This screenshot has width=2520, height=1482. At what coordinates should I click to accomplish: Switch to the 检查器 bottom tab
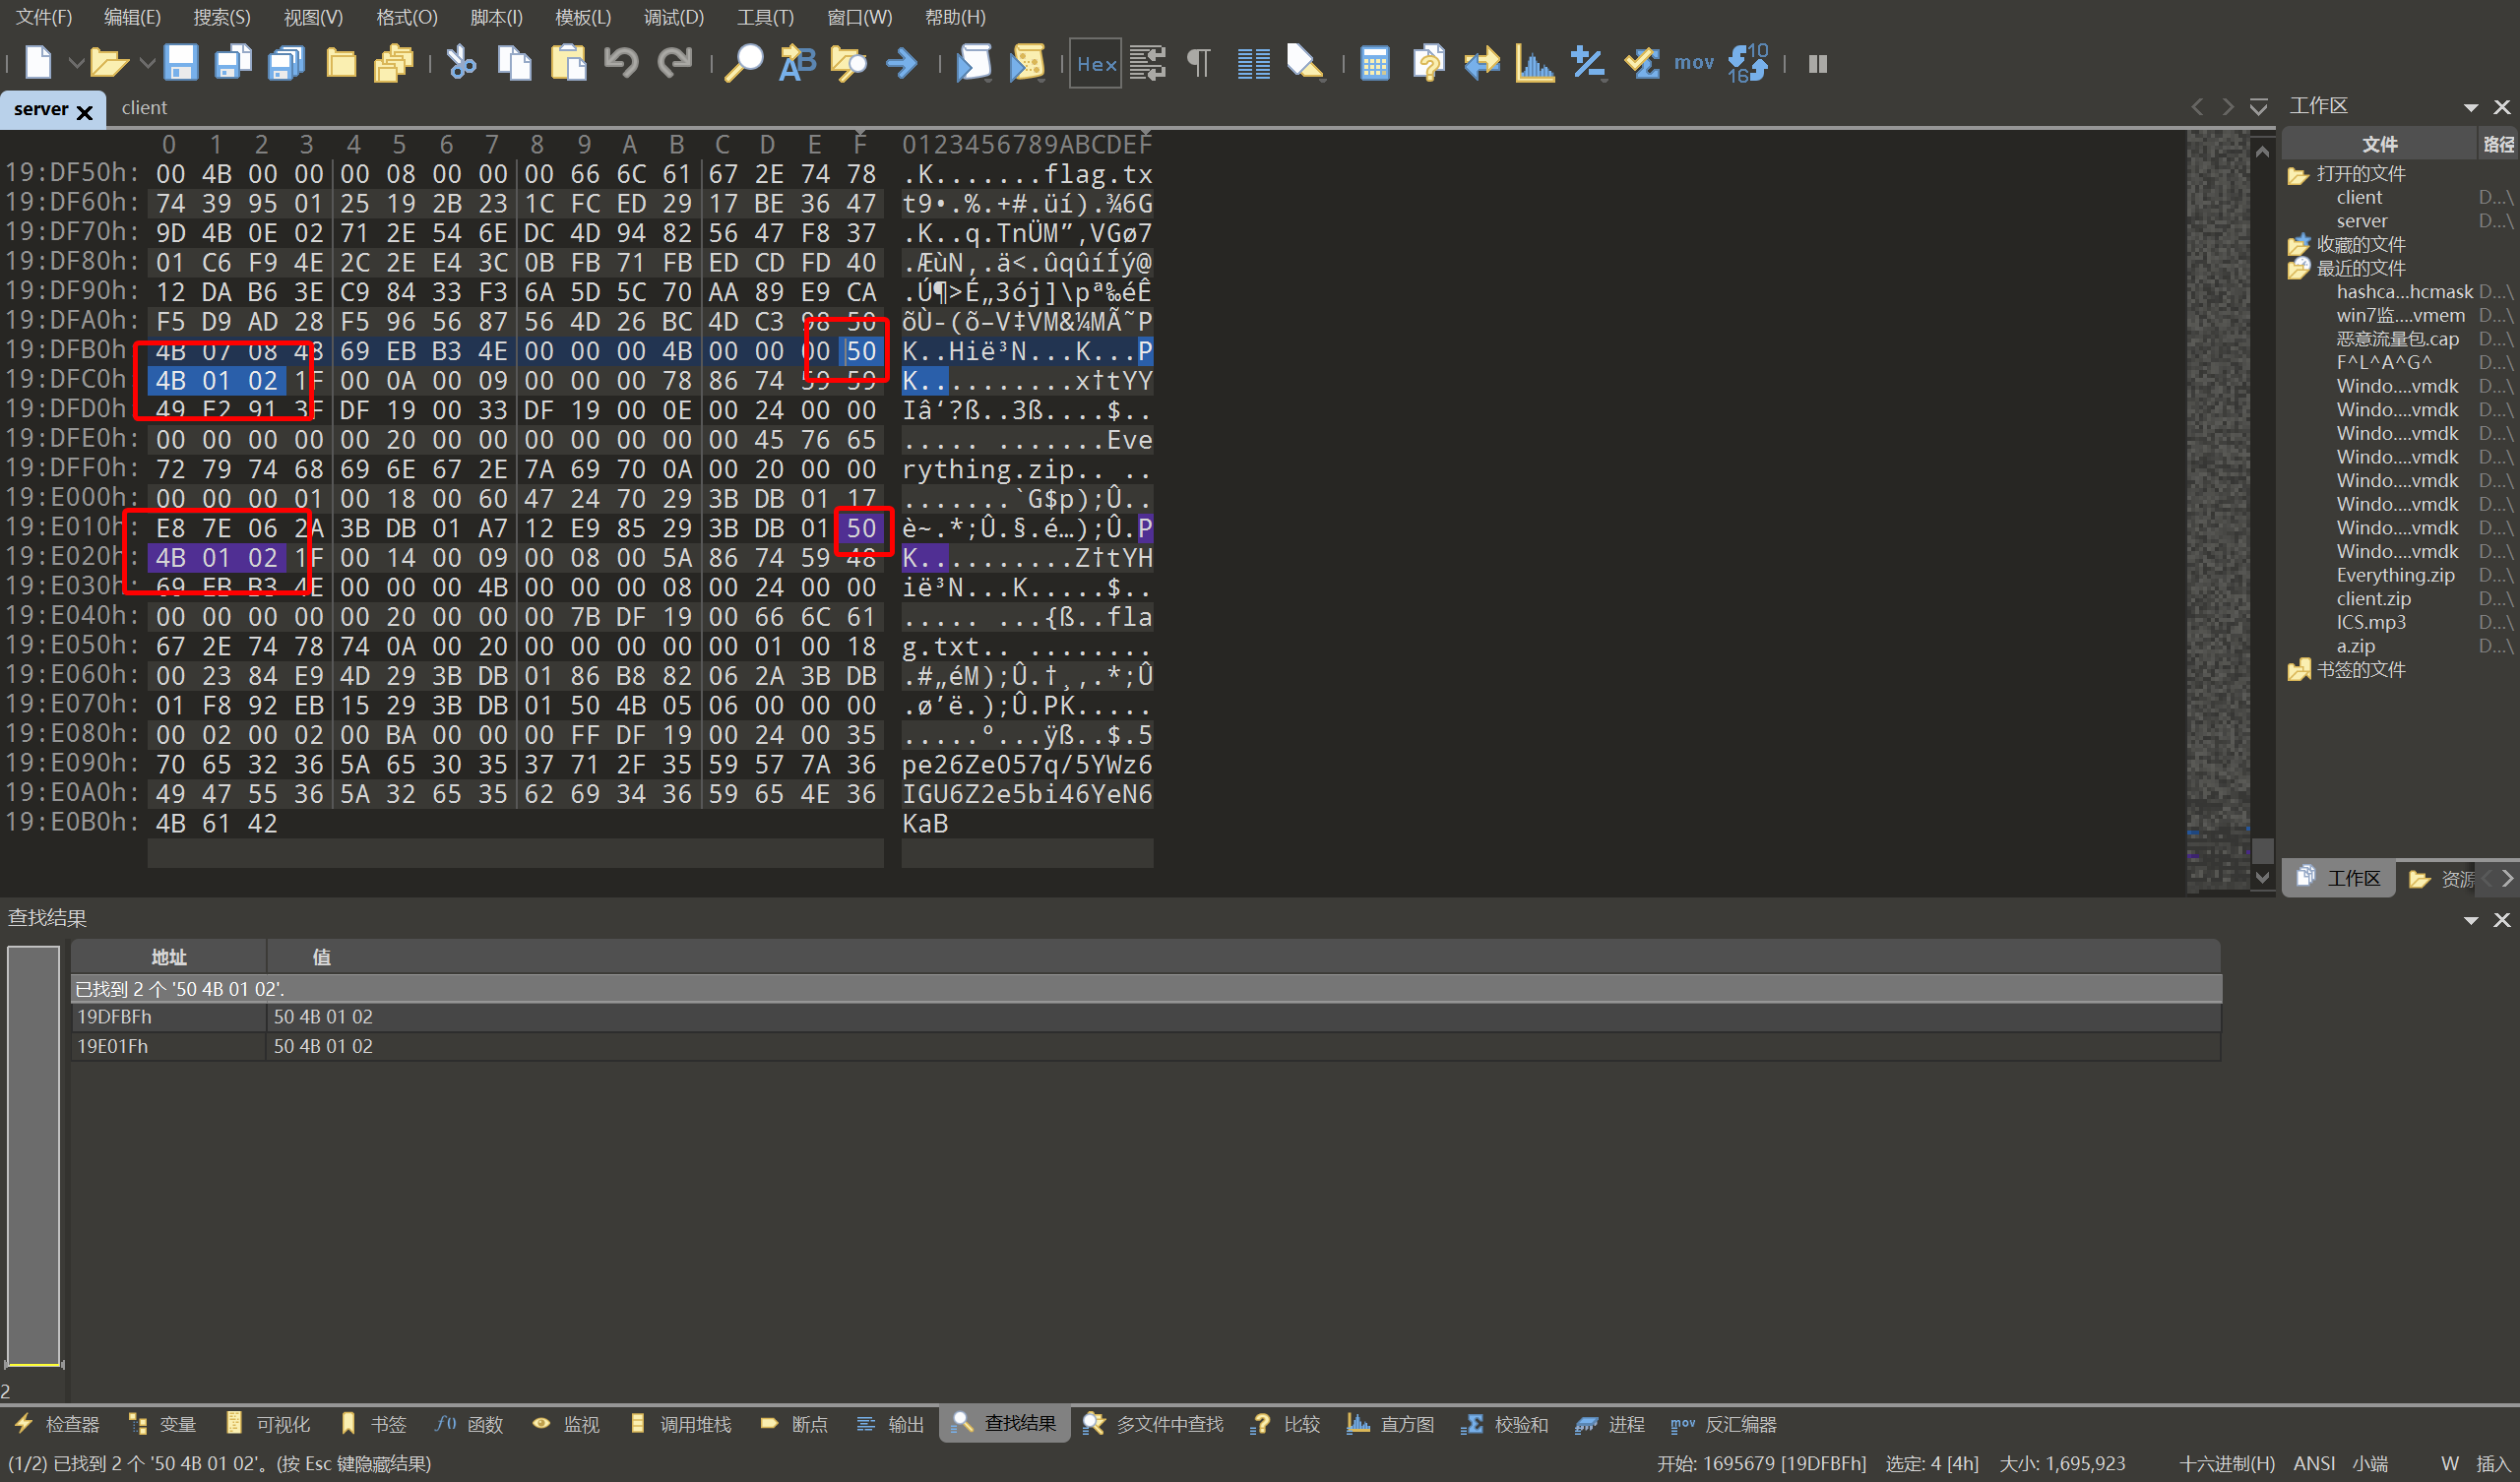tap(58, 1424)
